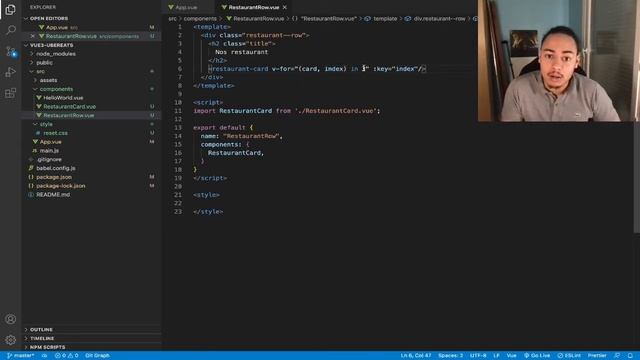Open package.json in the file tree

tap(54, 177)
